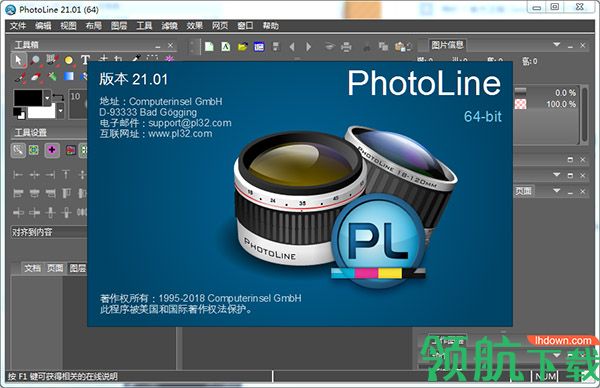
Task: Click the vertical scrollbar in right panel
Action: tap(584, 115)
